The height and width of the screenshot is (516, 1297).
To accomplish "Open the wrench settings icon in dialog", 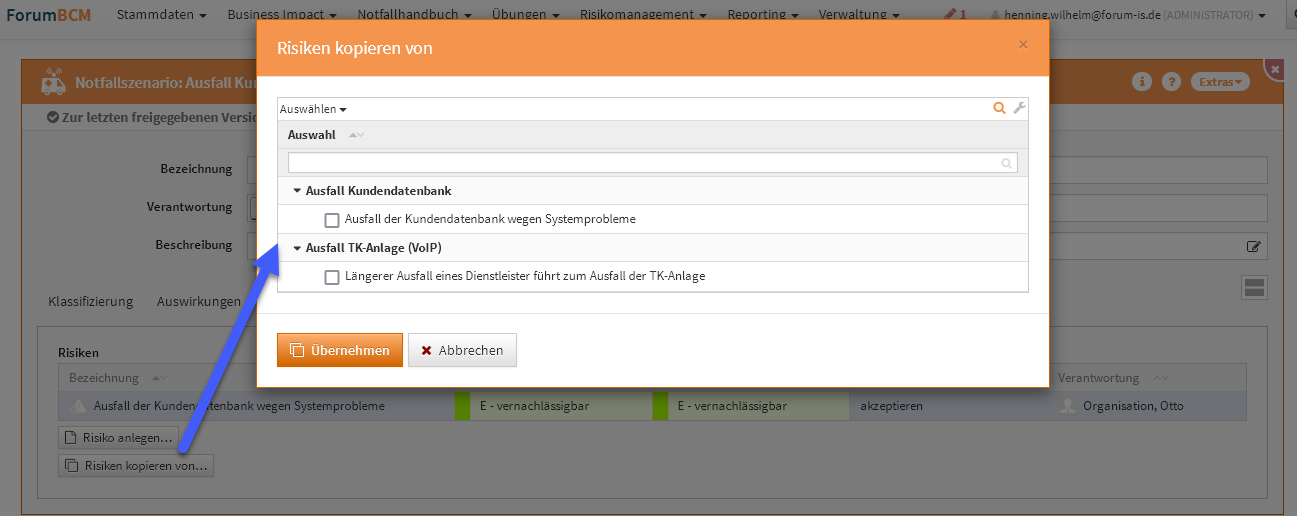I will (x=1019, y=108).
